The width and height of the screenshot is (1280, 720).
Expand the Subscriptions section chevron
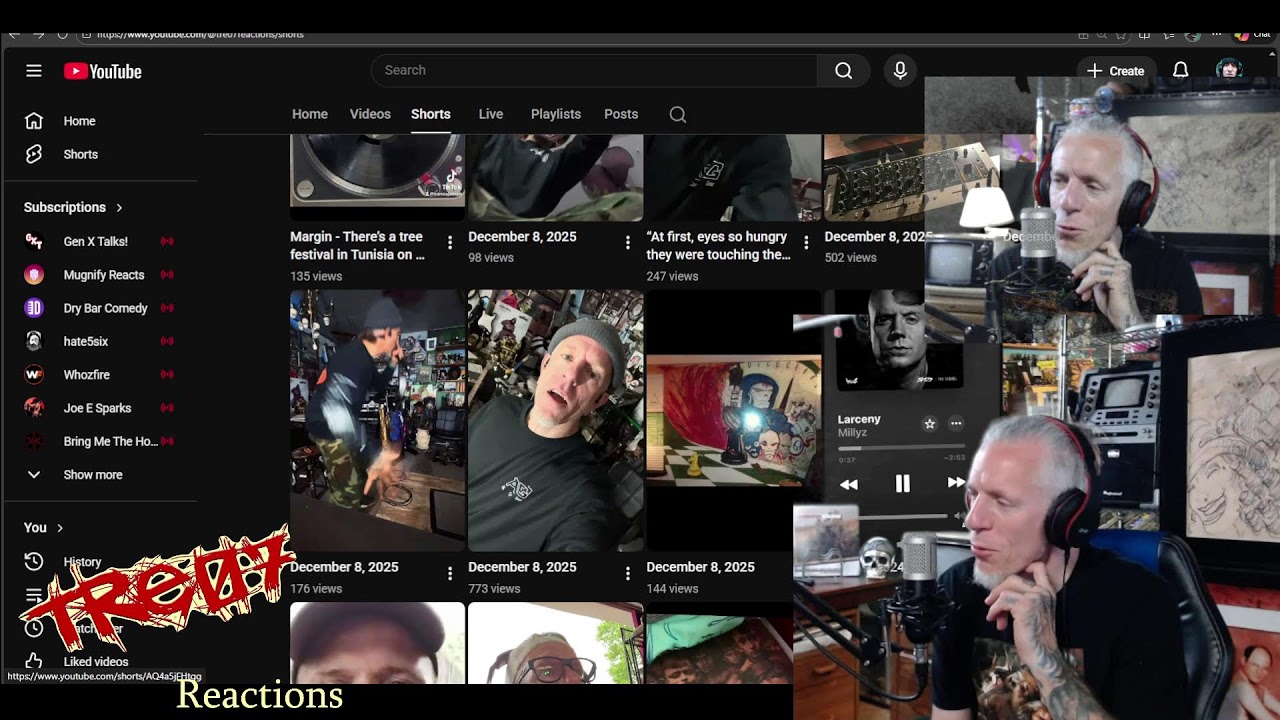(x=119, y=207)
